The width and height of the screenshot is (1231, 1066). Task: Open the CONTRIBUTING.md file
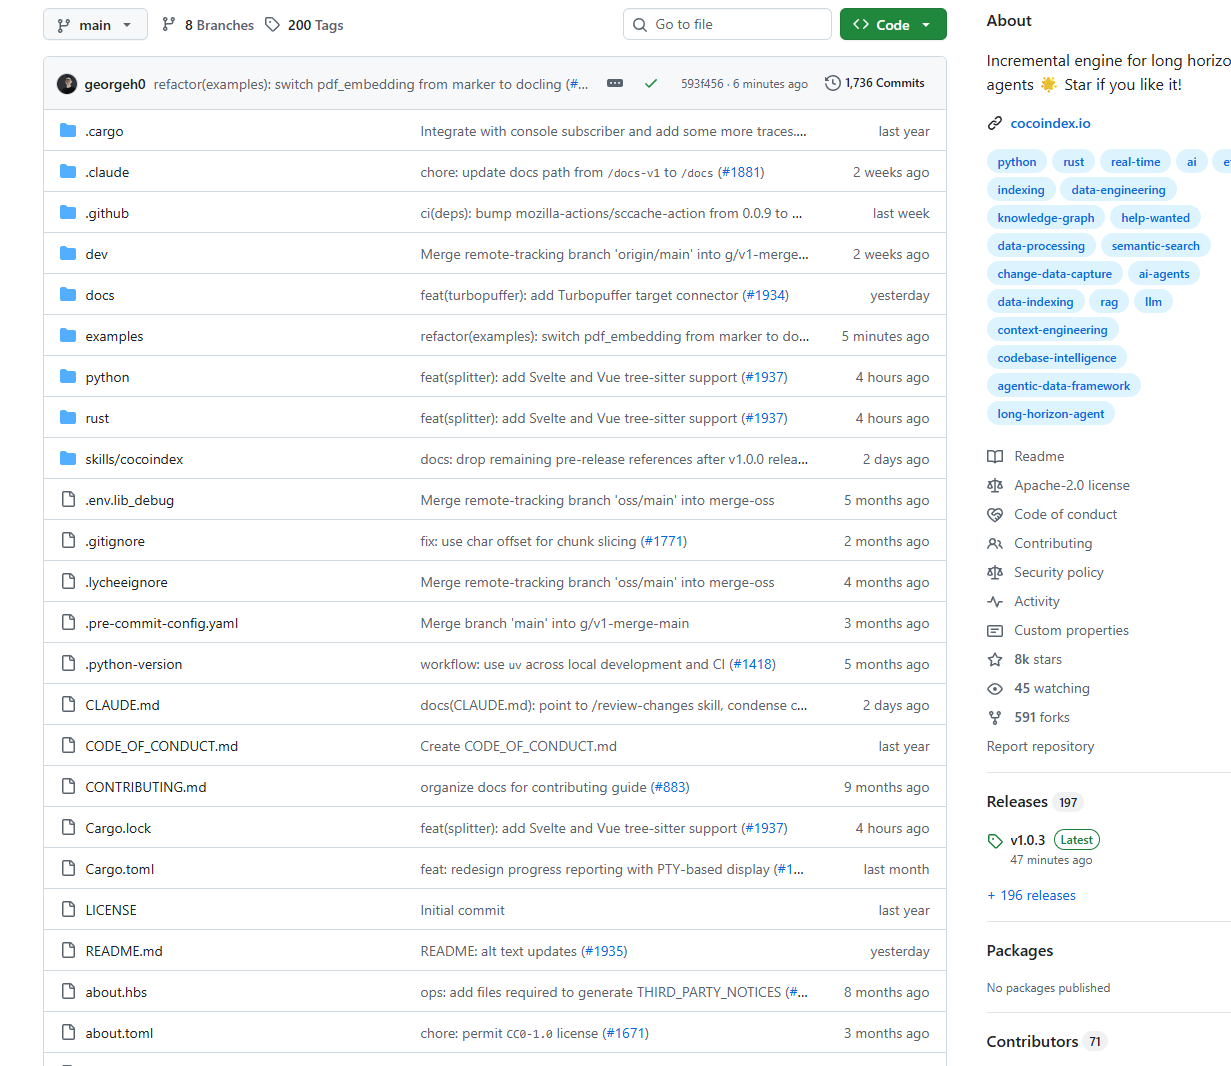tap(146, 787)
